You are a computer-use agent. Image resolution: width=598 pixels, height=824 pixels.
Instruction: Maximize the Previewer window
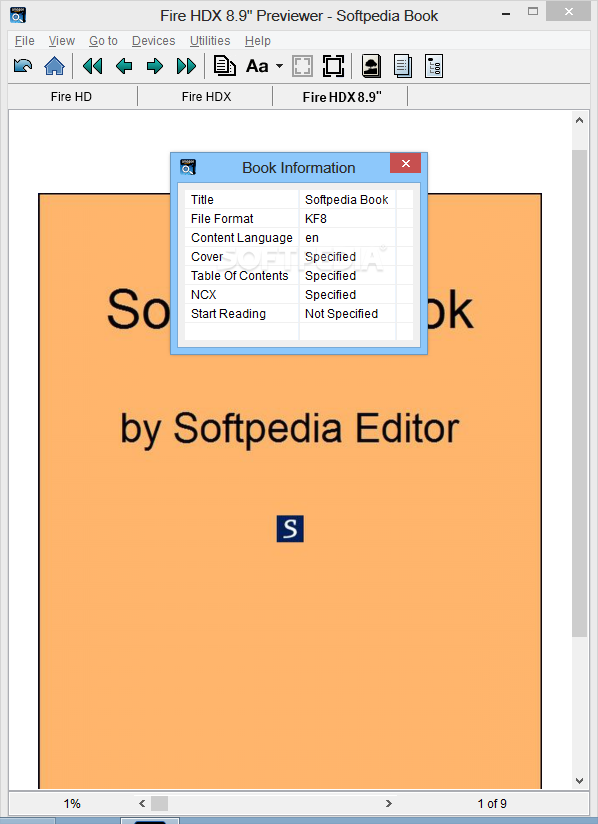(533, 12)
